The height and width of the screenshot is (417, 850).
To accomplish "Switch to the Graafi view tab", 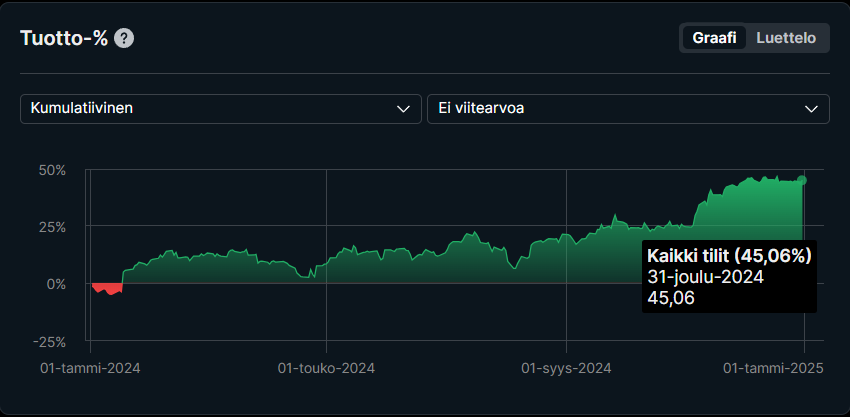I will click(714, 38).
